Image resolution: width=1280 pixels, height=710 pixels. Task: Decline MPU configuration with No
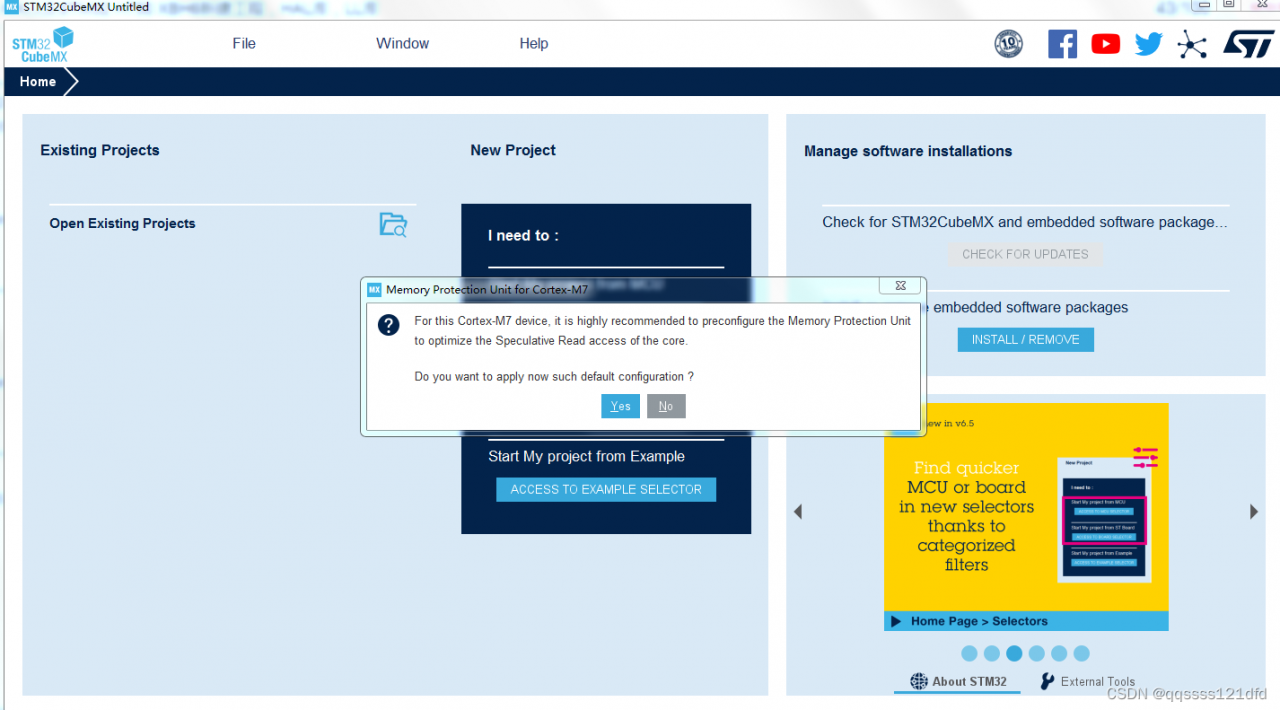[666, 406]
